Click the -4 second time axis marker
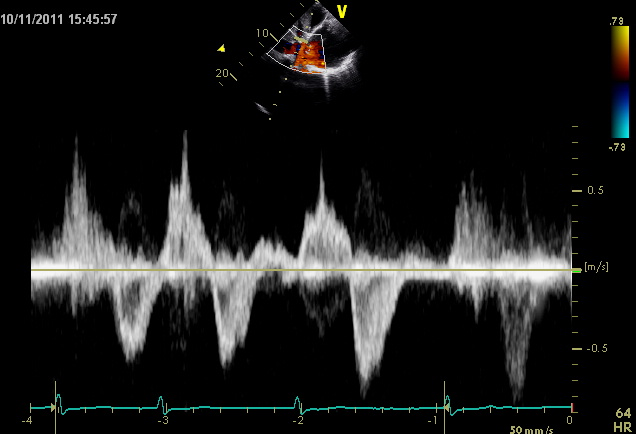Screen dimensions: 636x434 (29, 421)
